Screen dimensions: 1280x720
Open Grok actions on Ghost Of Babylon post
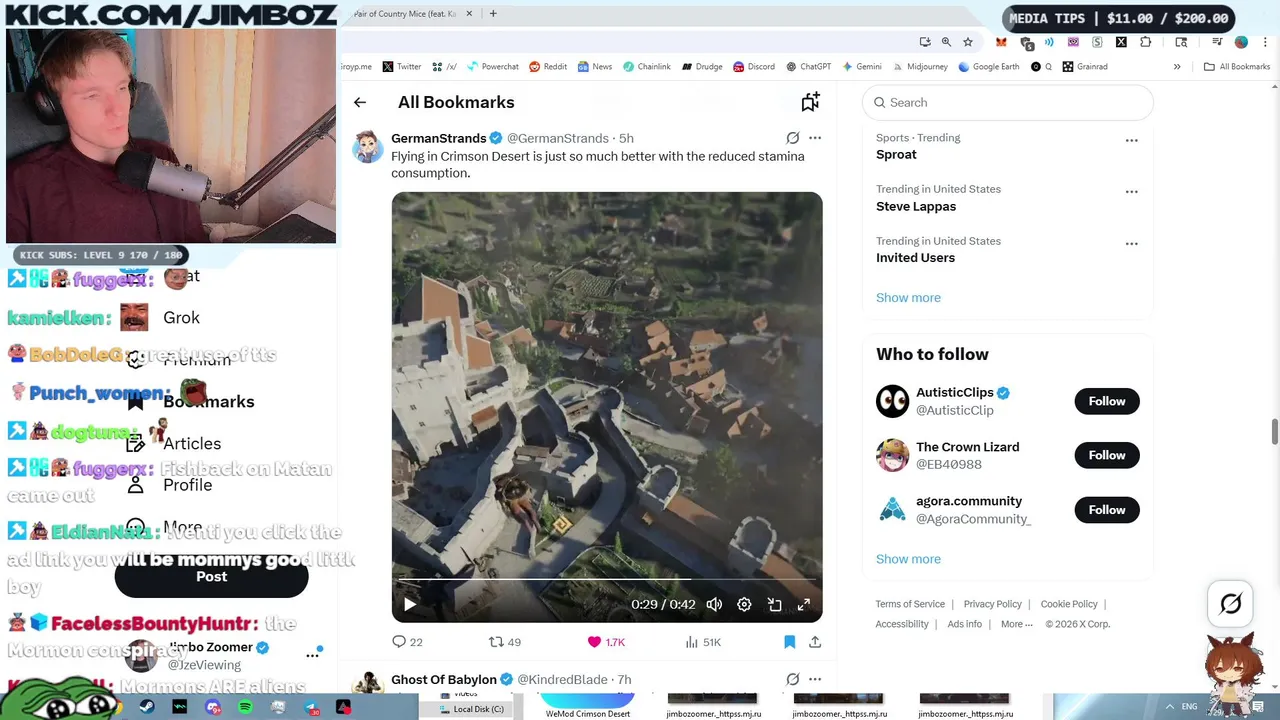click(x=792, y=679)
